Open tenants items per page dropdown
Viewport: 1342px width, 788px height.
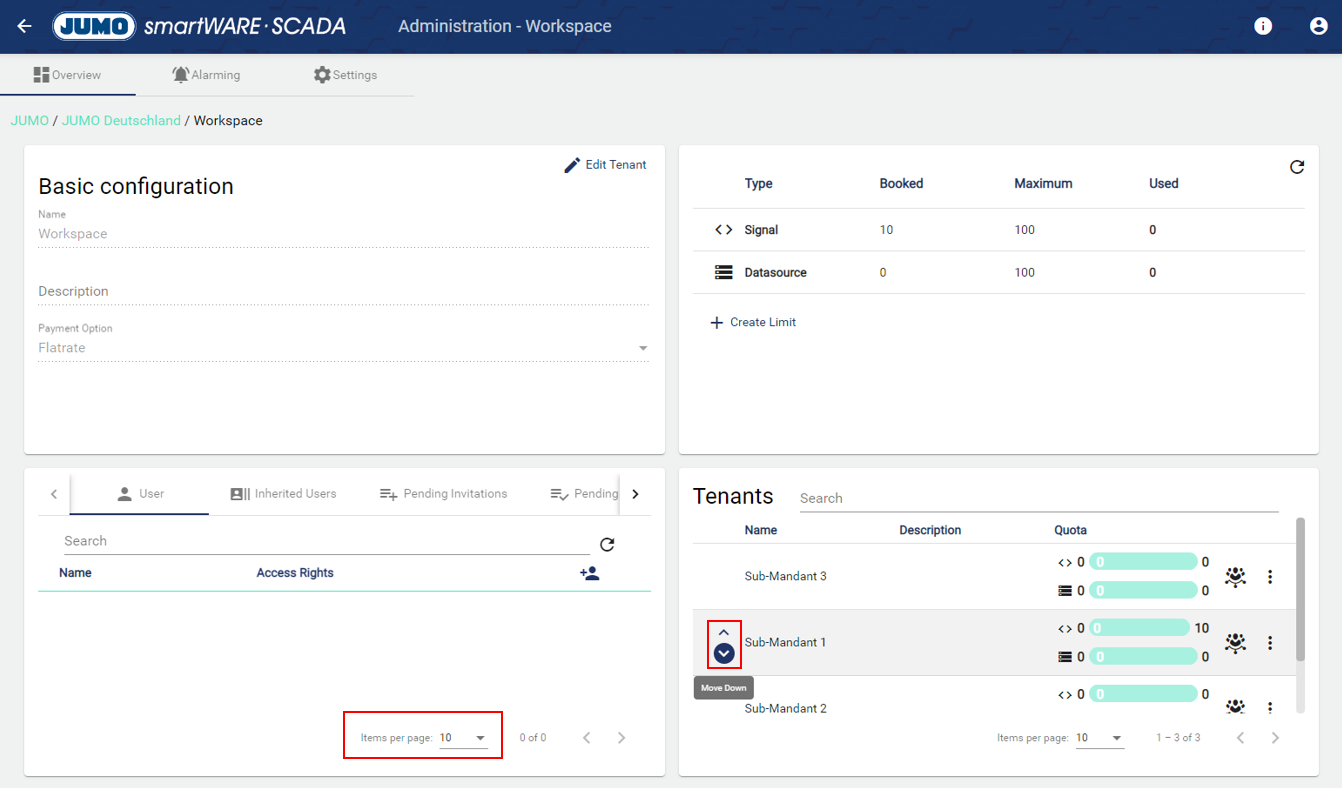[1099, 738]
